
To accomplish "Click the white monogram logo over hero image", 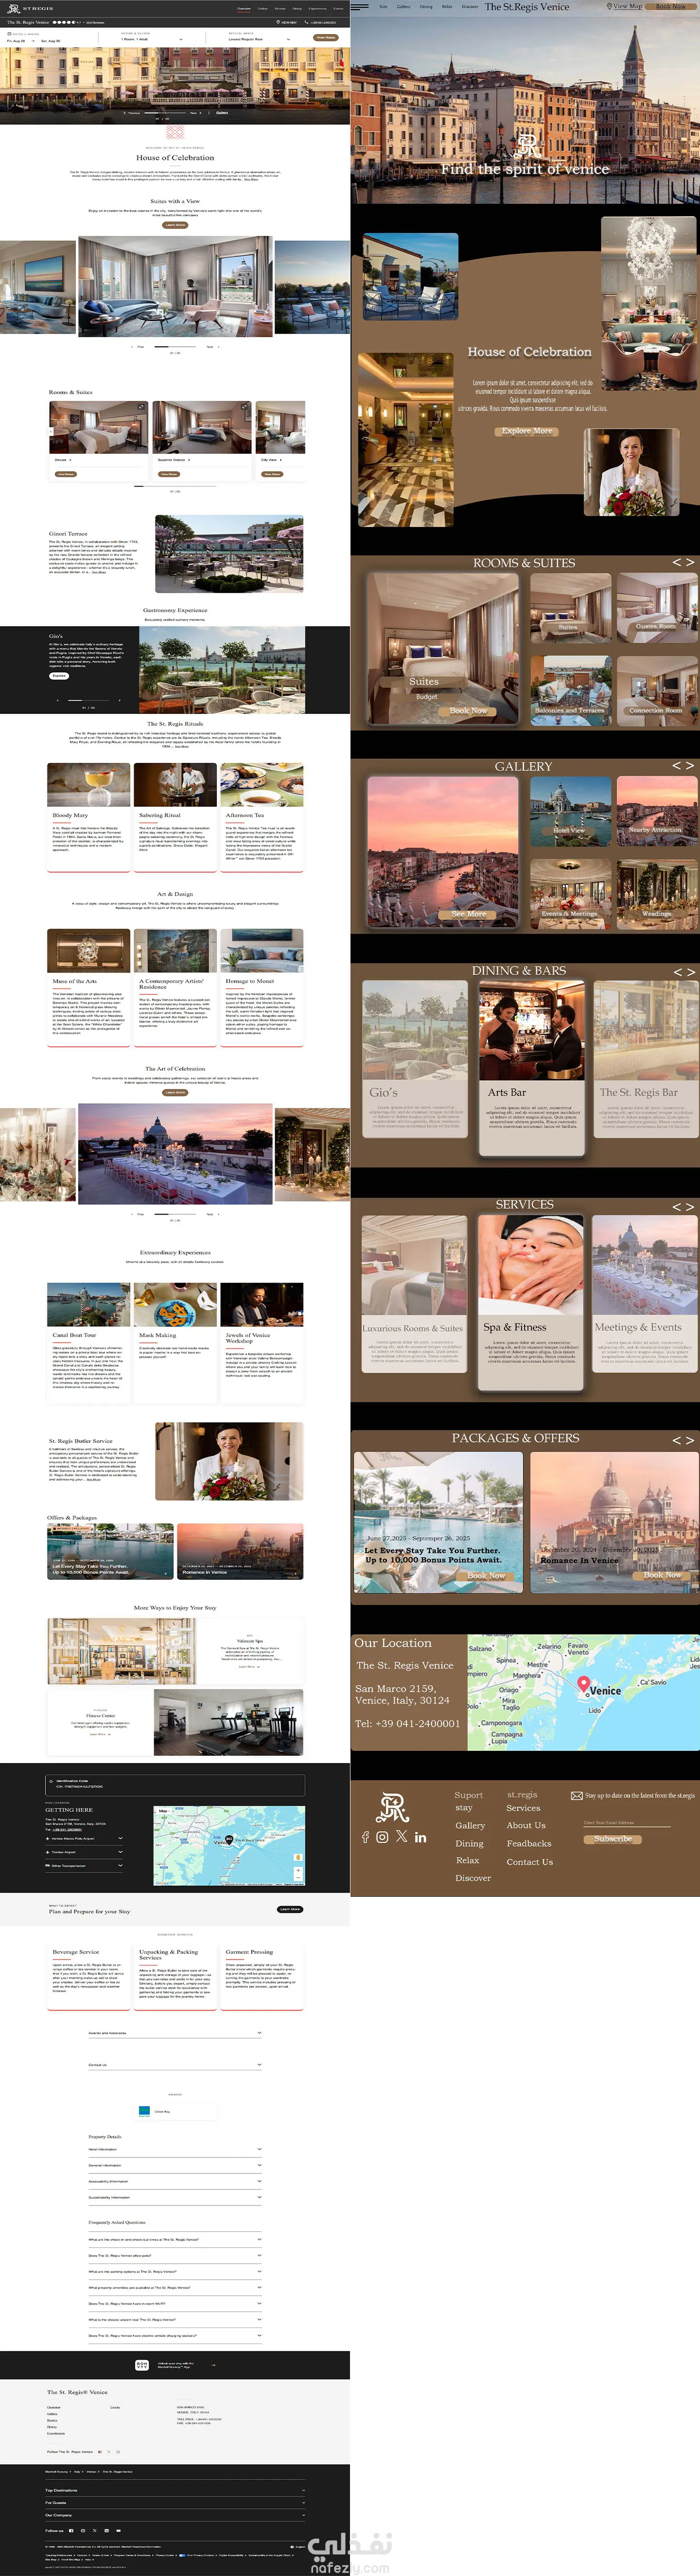I will pyautogui.click(x=527, y=146).
